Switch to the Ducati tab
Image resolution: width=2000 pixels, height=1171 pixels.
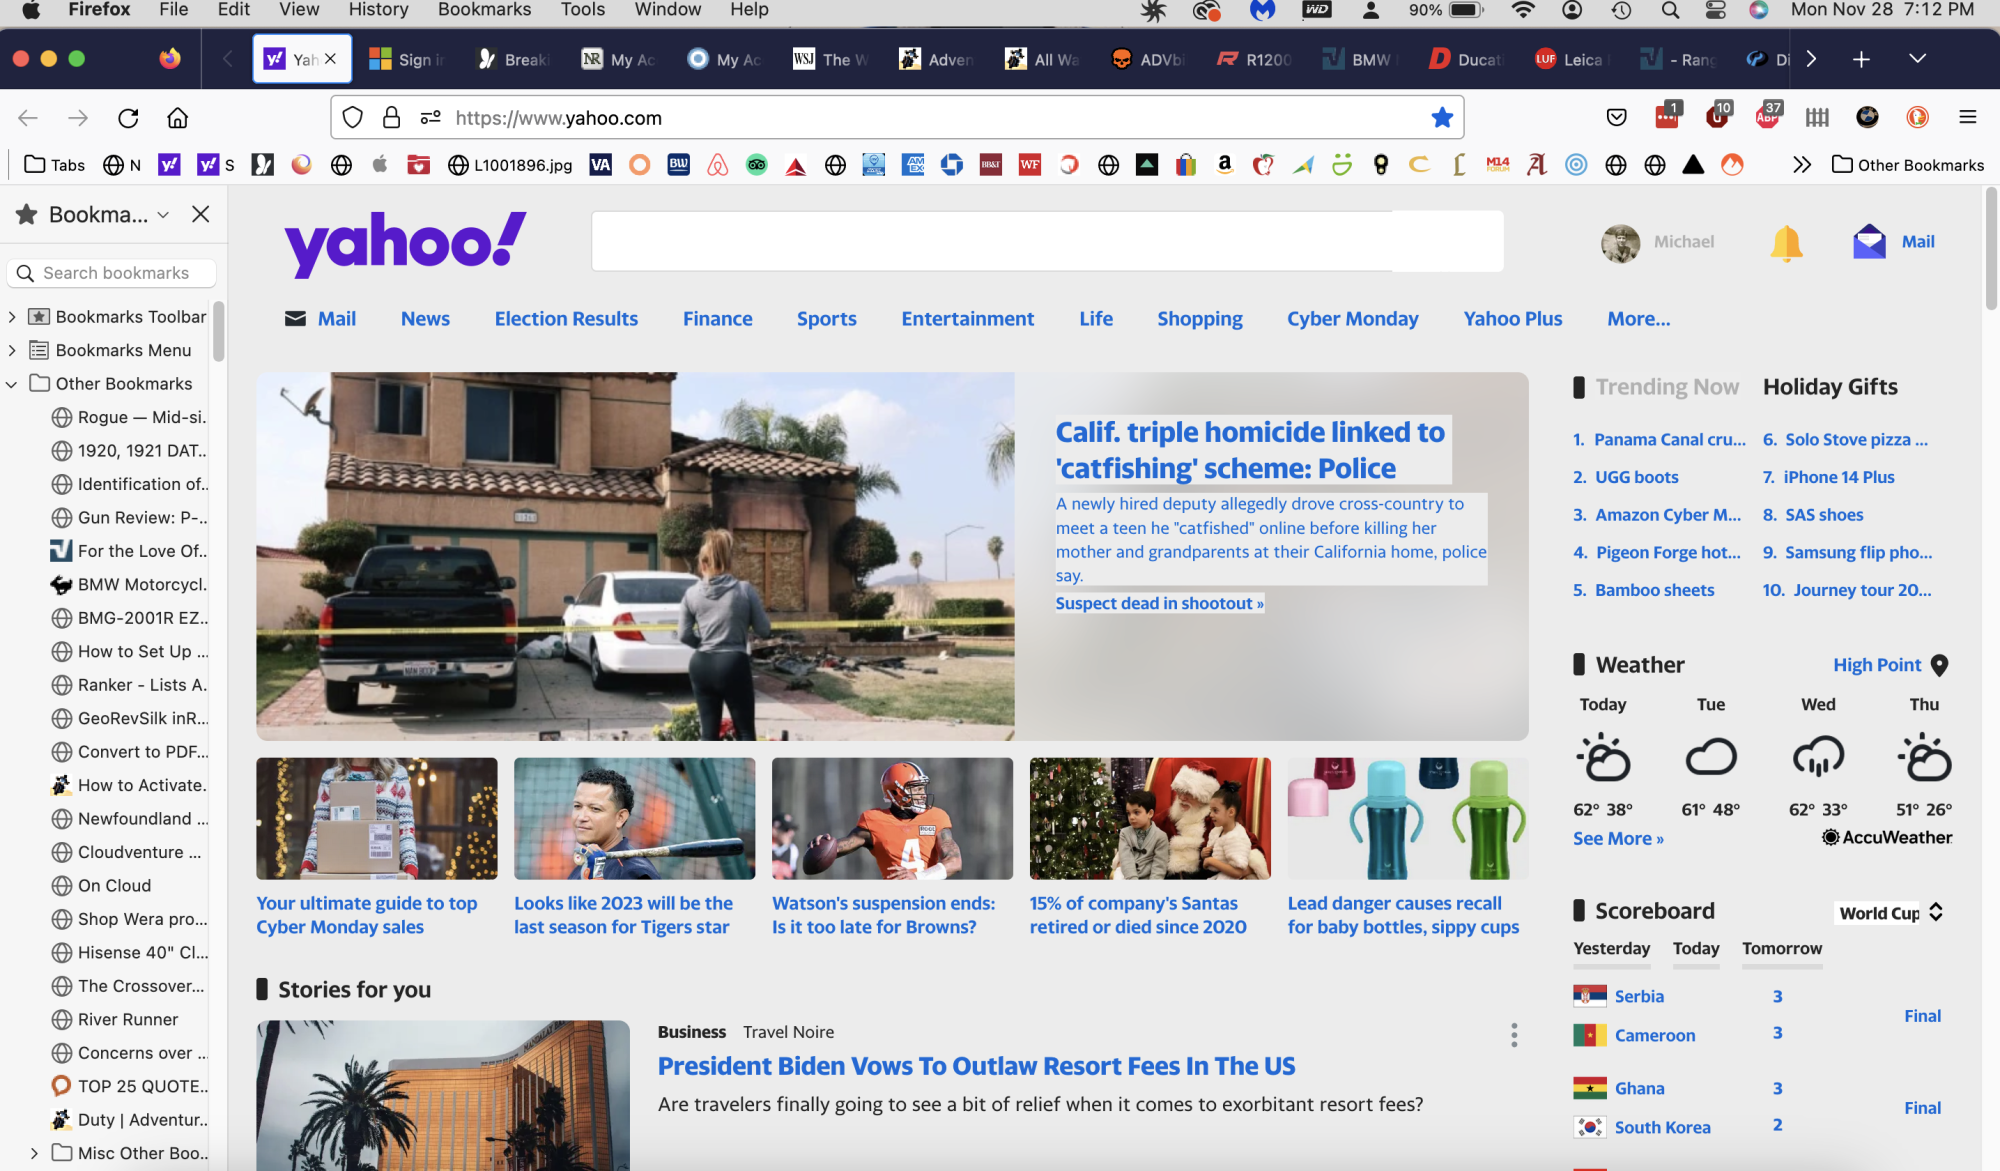(x=1464, y=59)
